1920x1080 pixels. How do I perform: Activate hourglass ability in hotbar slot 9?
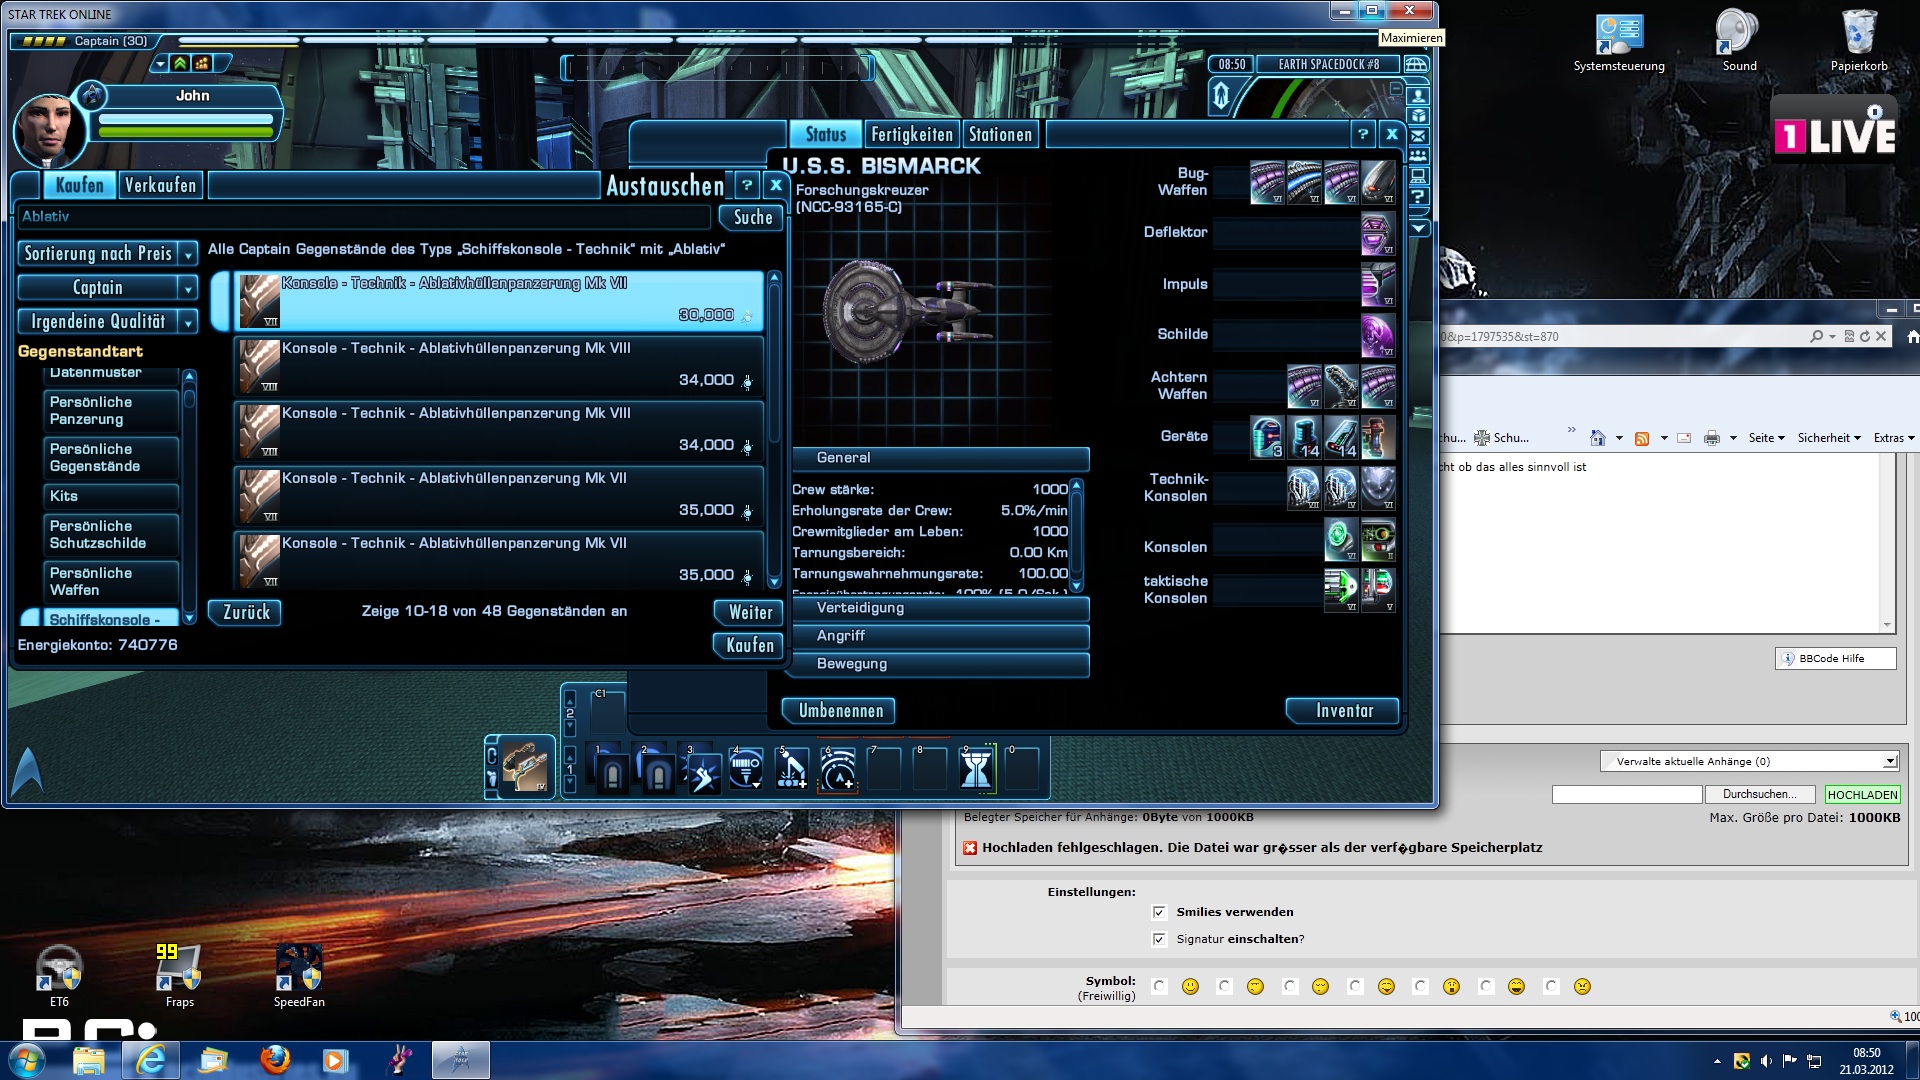tap(976, 770)
